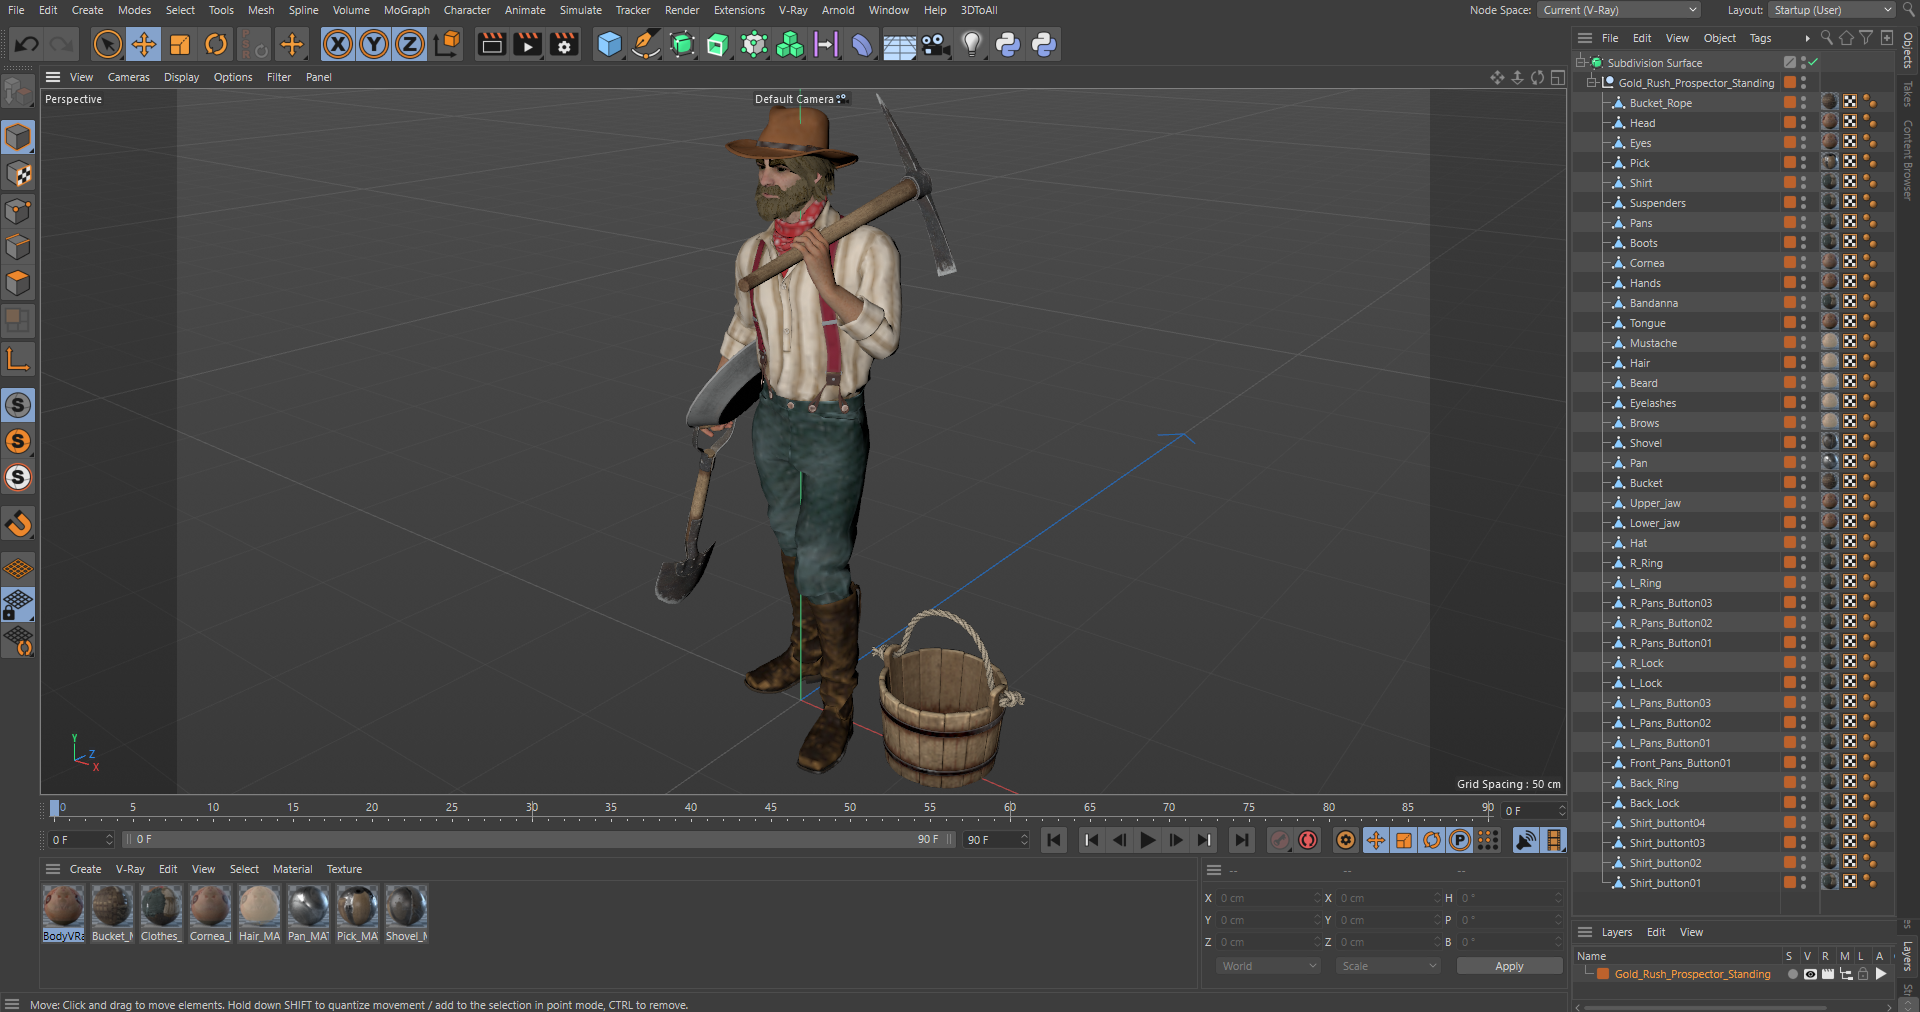Click the first Python script icon
Screen dimensions: 1920x1012
[x=1008, y=44]
